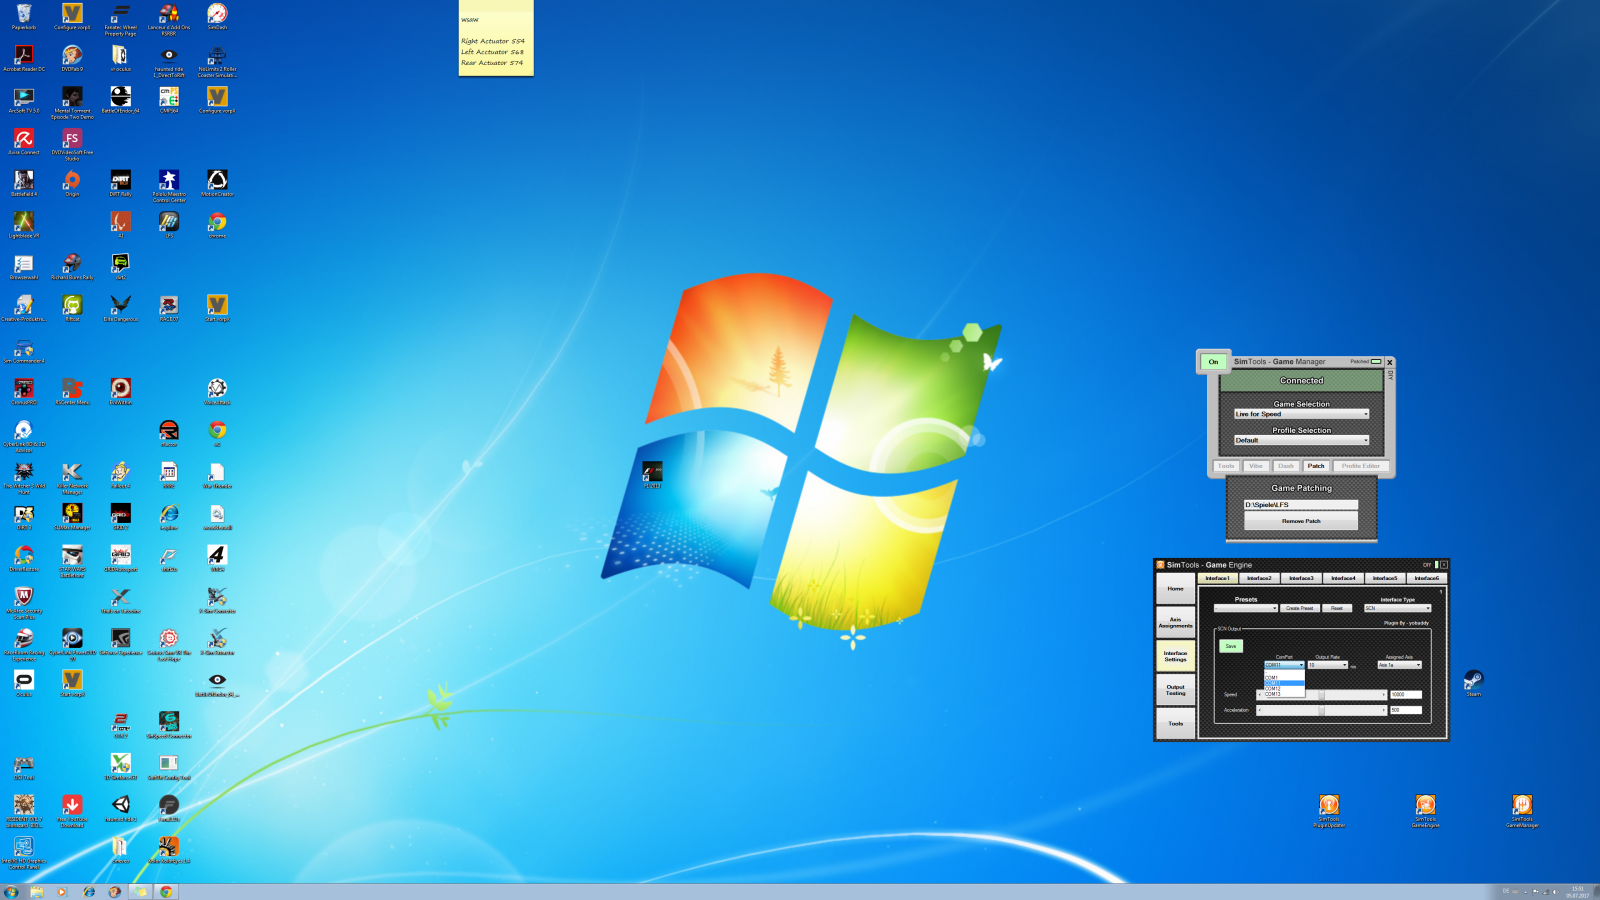Open the Steam desktop icon
Screen dimensions: 1600x900
tap(1473, 683)
